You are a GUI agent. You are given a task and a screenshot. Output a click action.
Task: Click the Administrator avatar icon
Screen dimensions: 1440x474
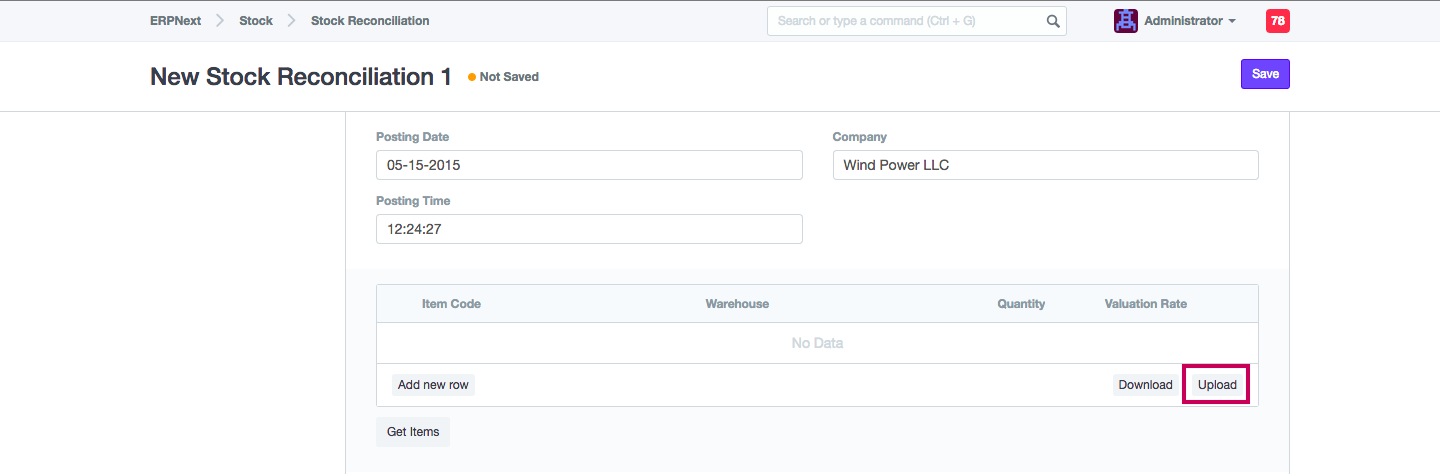coord(1126,21)
